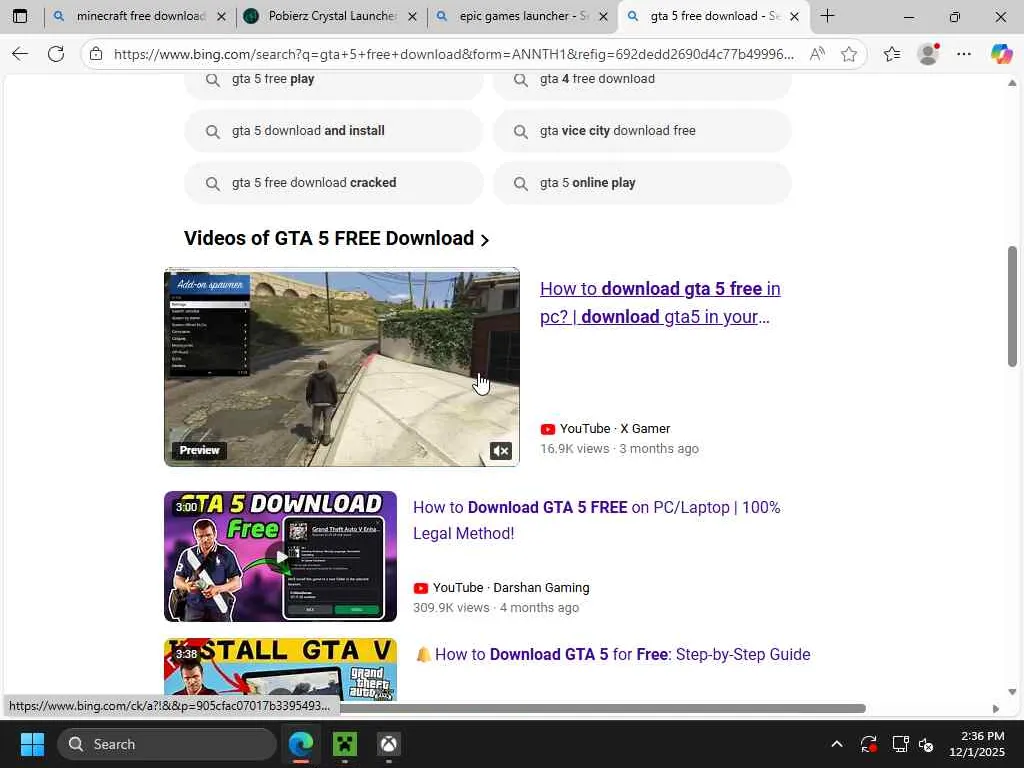Close the minecraft free download tab

(221, 16)
